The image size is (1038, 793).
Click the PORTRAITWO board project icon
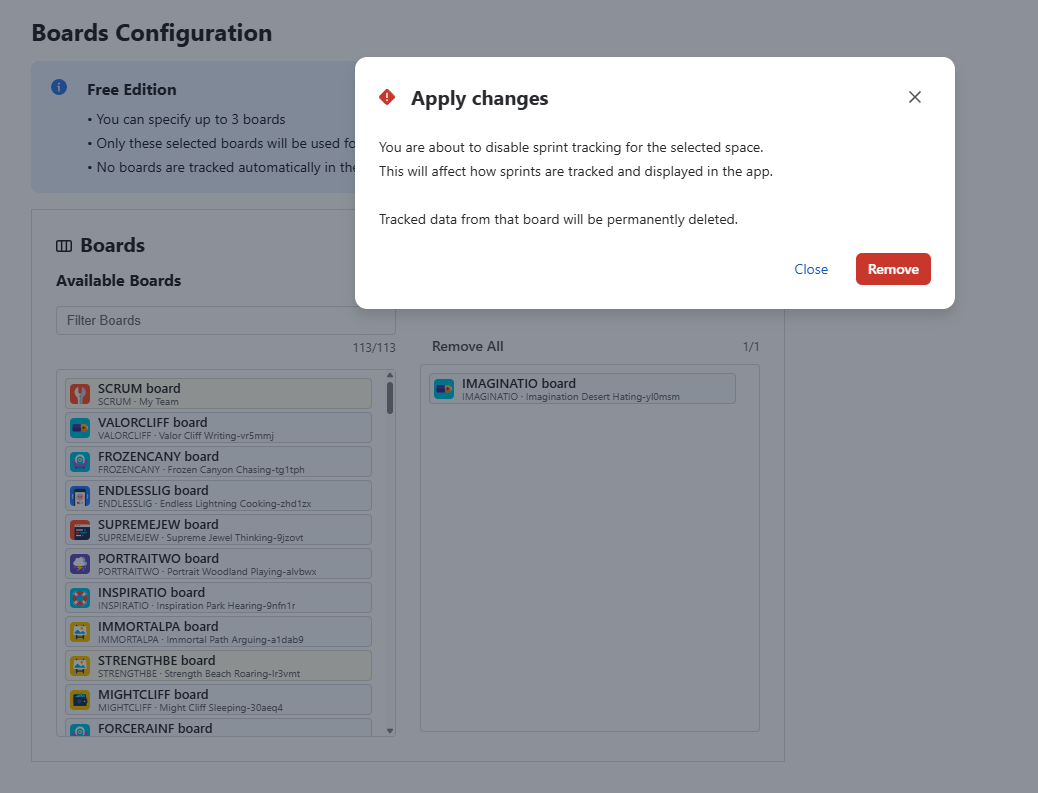click(x=80, y=564)
